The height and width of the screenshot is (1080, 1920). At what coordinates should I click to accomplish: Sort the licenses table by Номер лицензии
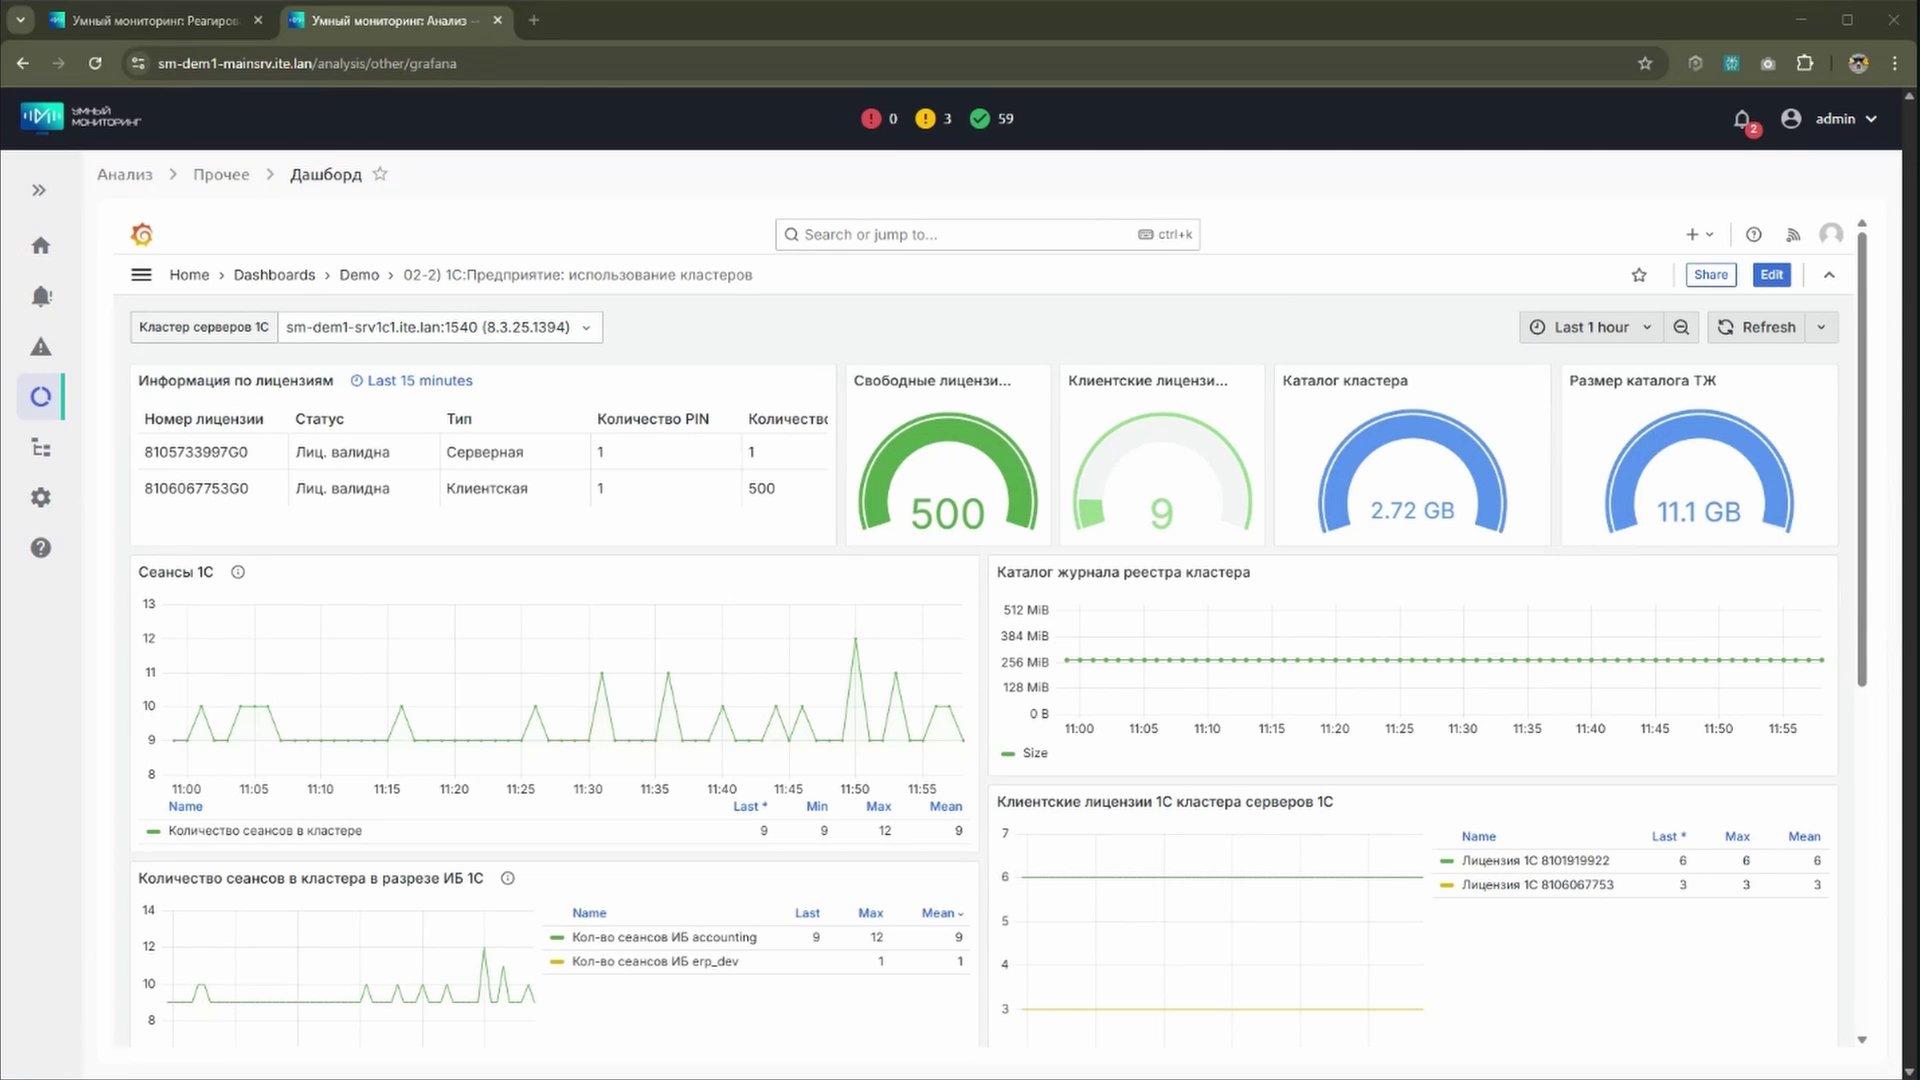tap(204, 419)
